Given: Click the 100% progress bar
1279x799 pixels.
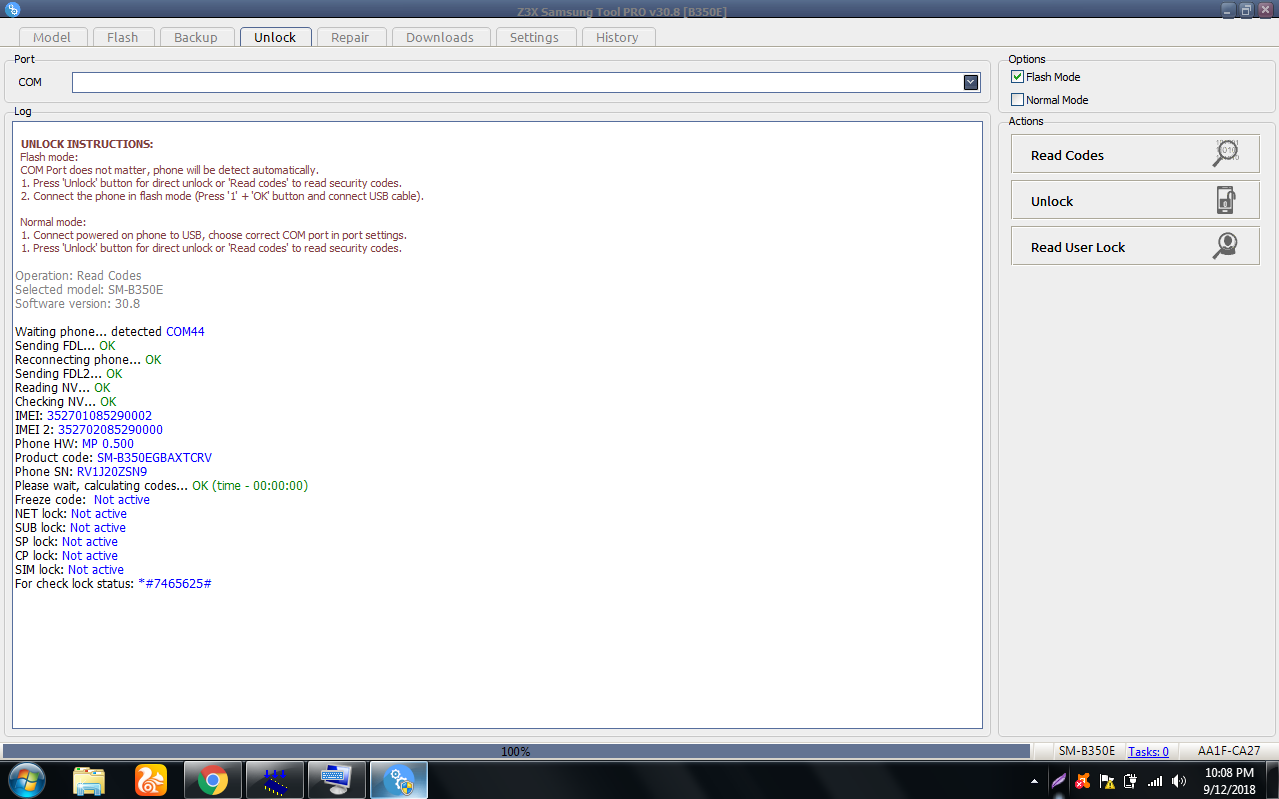Looking at the screenshot, I should [516, 751].
